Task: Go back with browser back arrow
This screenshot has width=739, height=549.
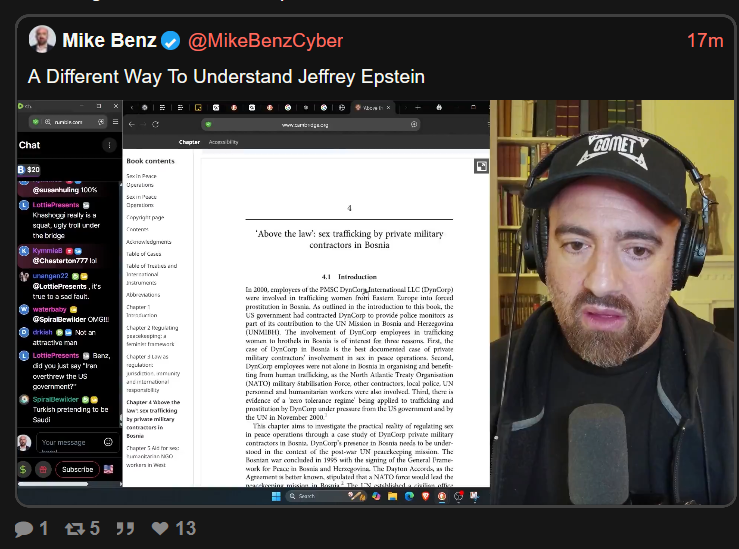Action: pyautogui.click(x=131, y=124)
